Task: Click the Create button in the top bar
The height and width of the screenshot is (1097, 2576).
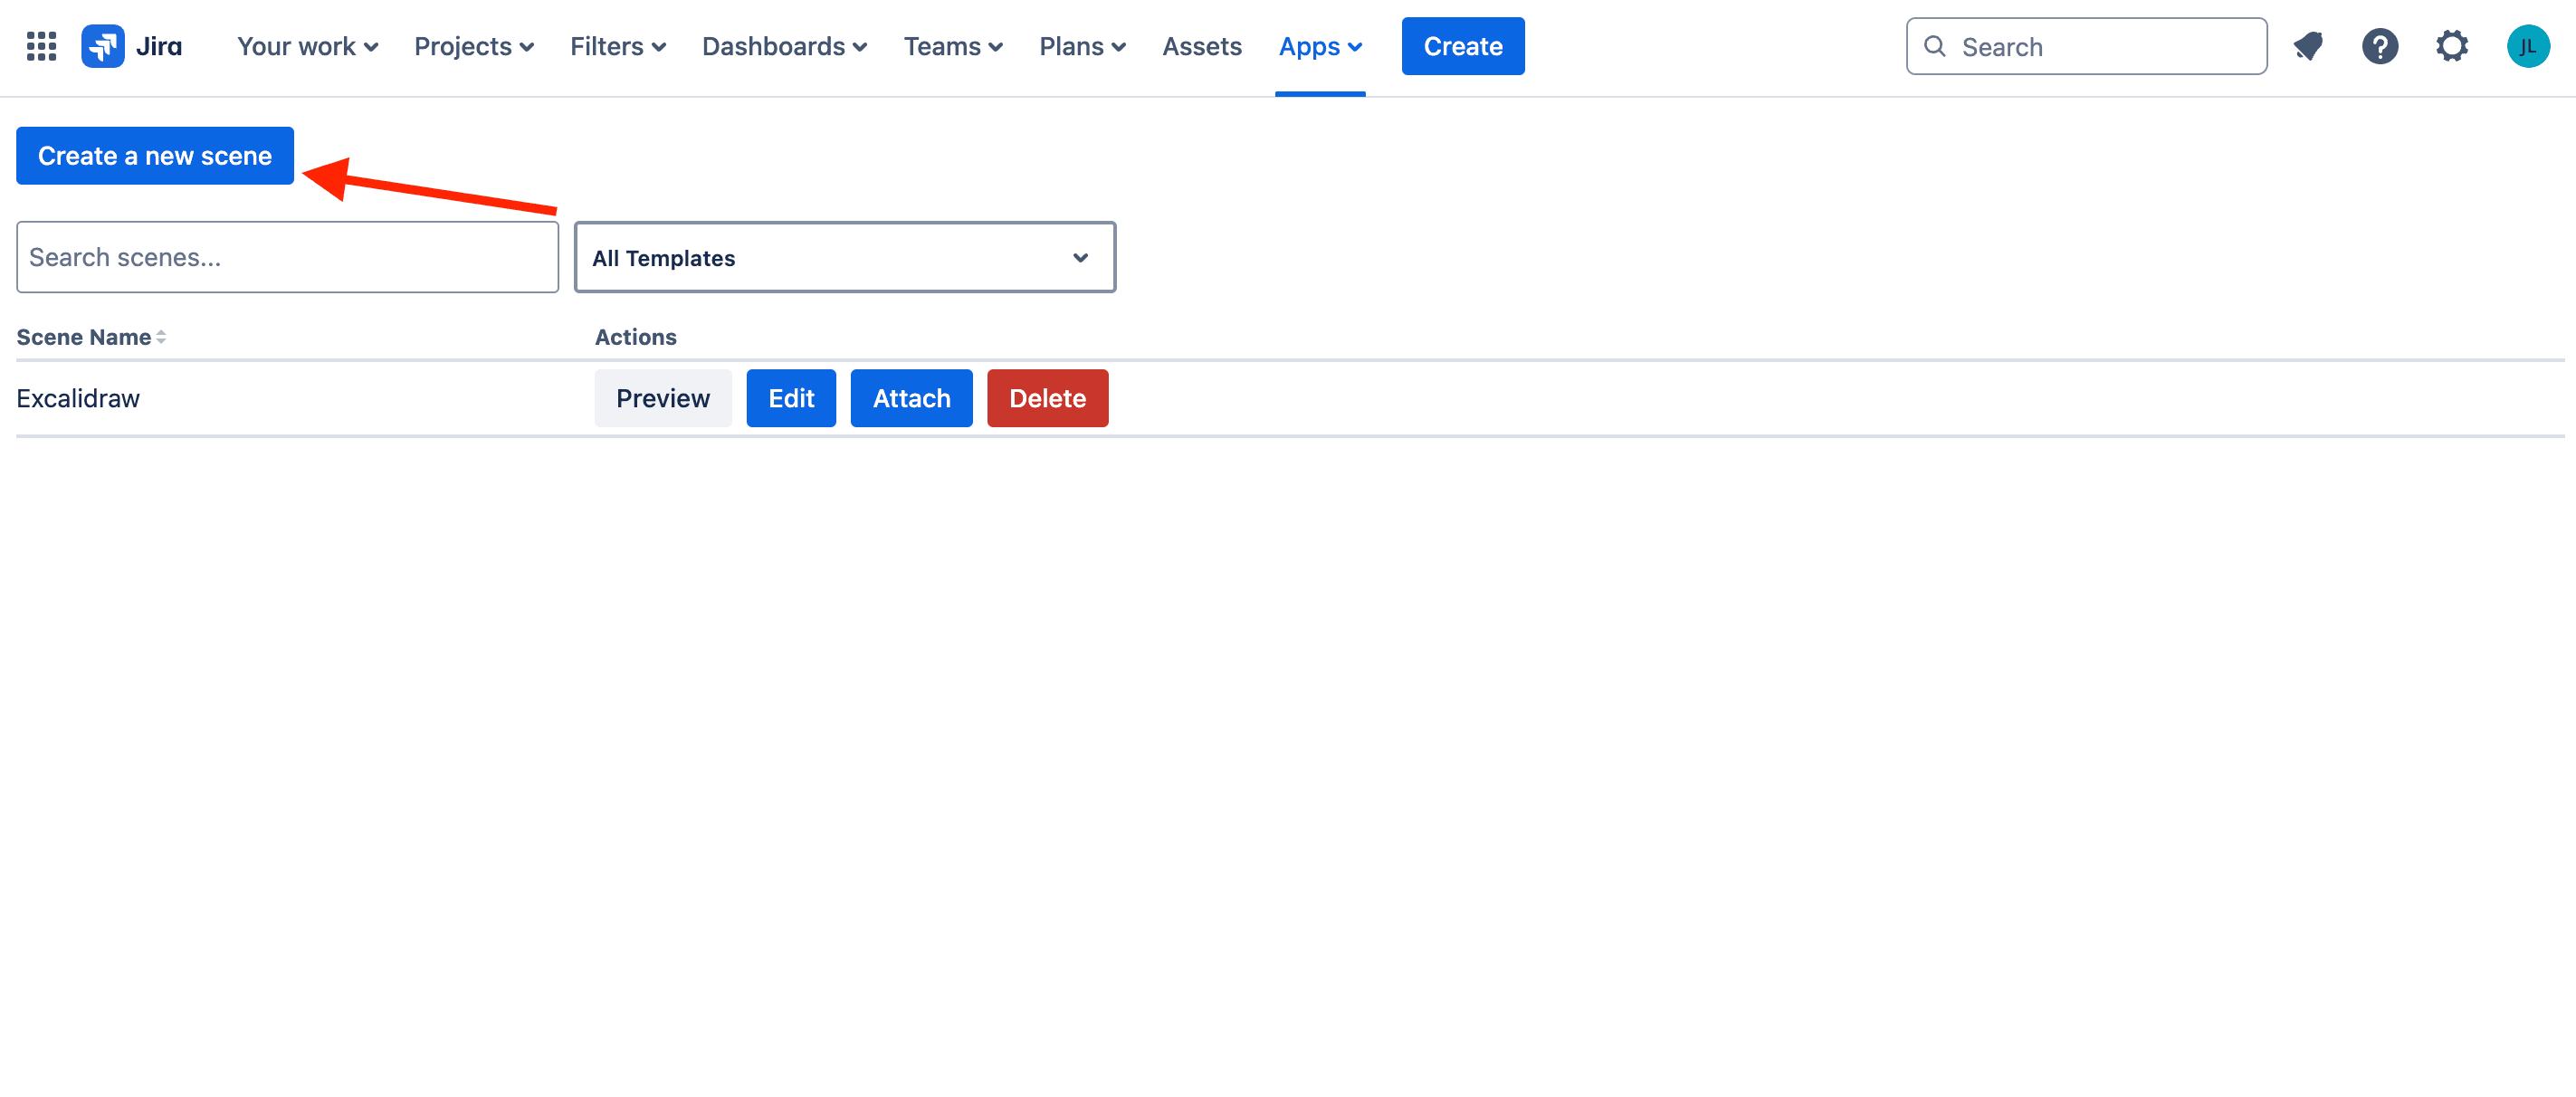Action: [x=1462, y=46]
